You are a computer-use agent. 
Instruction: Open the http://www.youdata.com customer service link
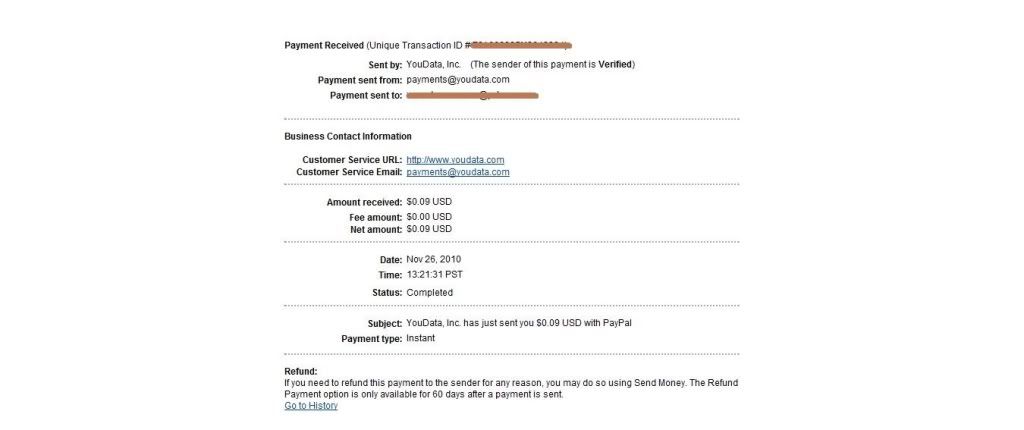(x=455, y=160)
